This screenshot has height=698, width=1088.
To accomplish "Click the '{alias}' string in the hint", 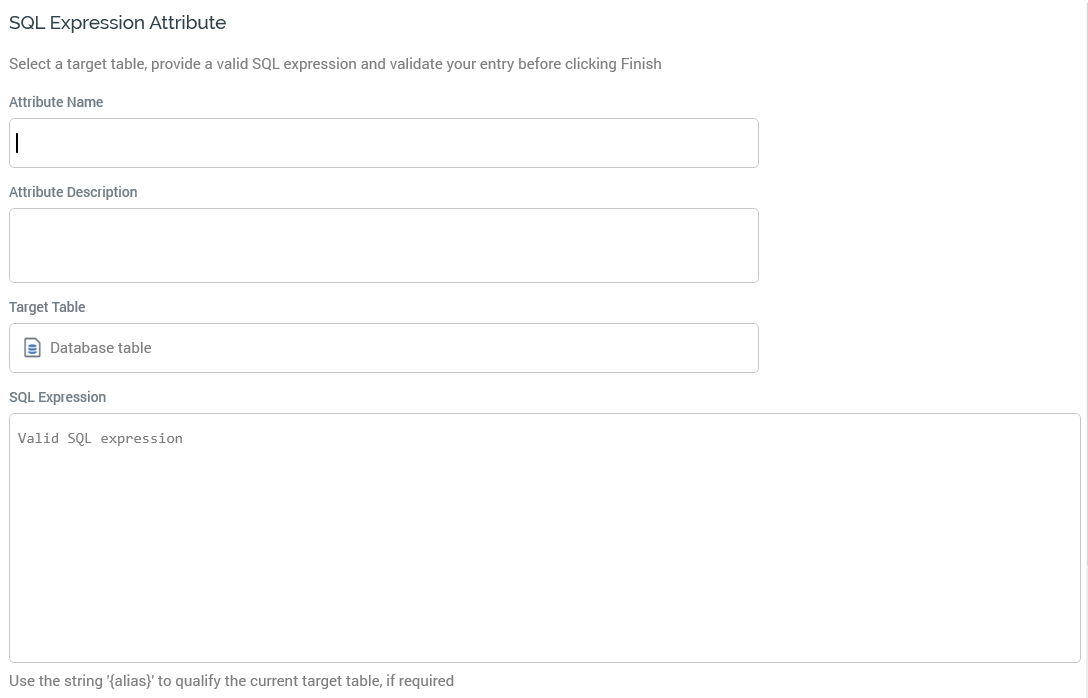I will tap(130, 681).
